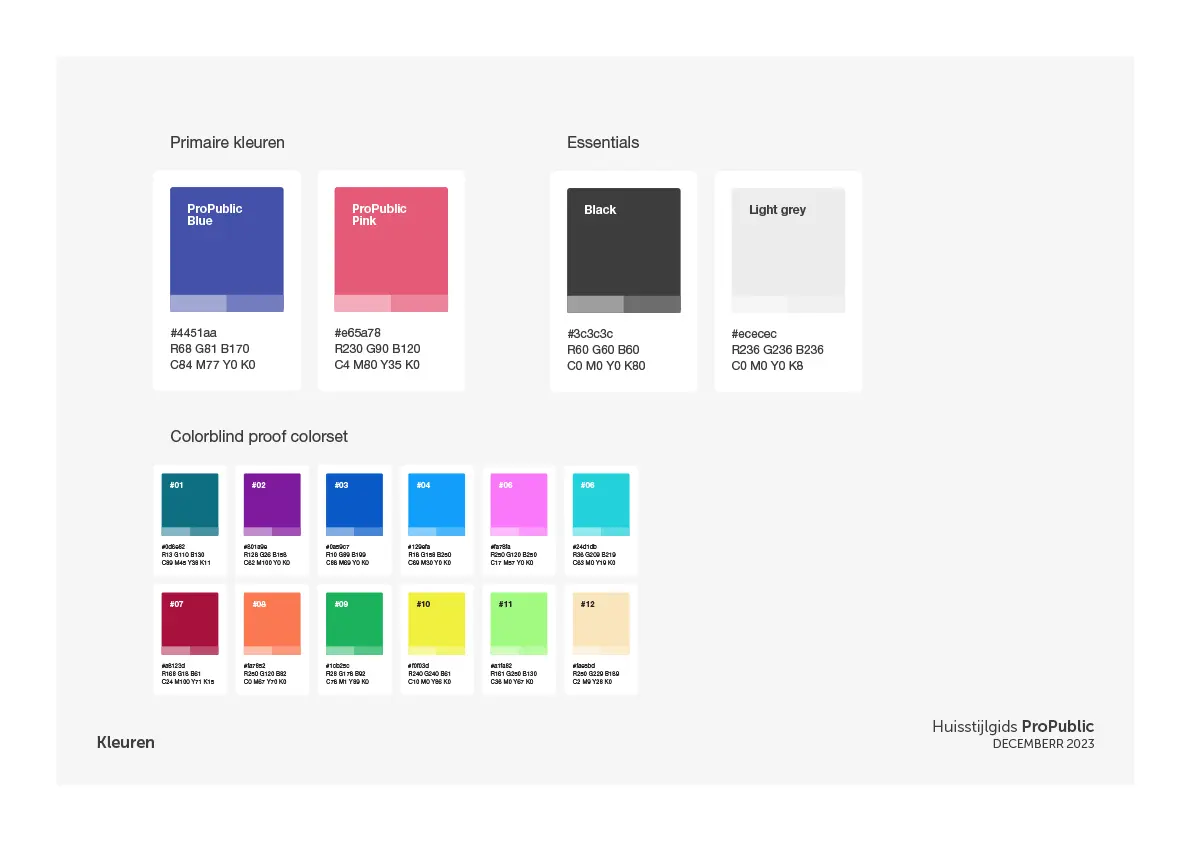Choose swatch #11 light green
The image size is (1191, 842).
[519, 623]
